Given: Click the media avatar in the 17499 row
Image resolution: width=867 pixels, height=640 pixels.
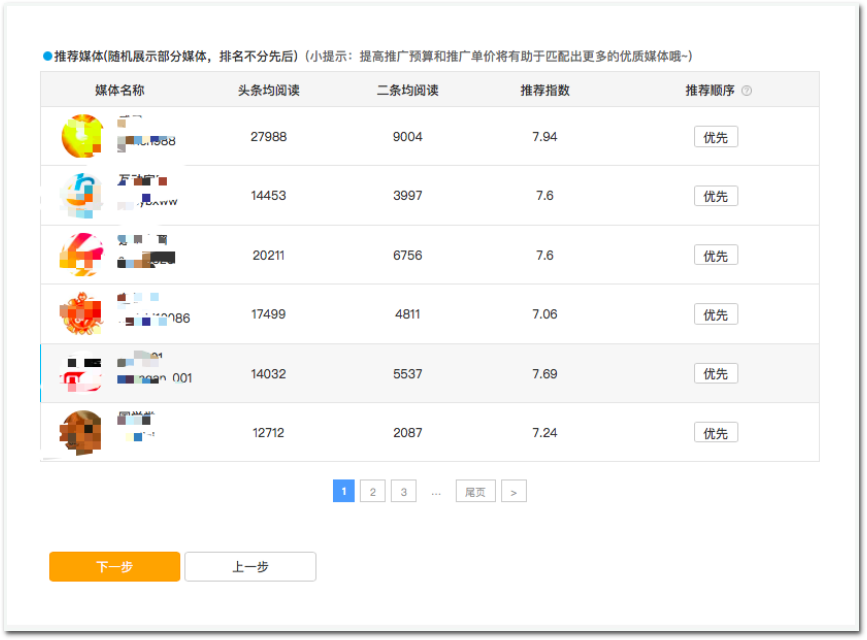Looking at the screenshot, I should [82, 313].
